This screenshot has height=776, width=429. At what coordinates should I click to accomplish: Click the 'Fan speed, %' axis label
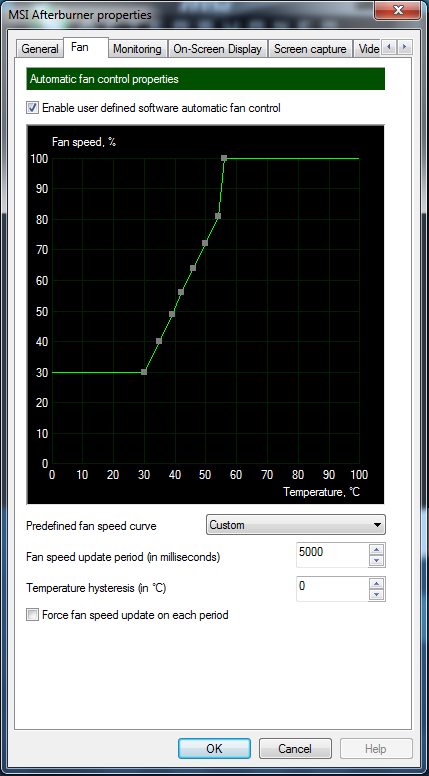tap(84, 142)
